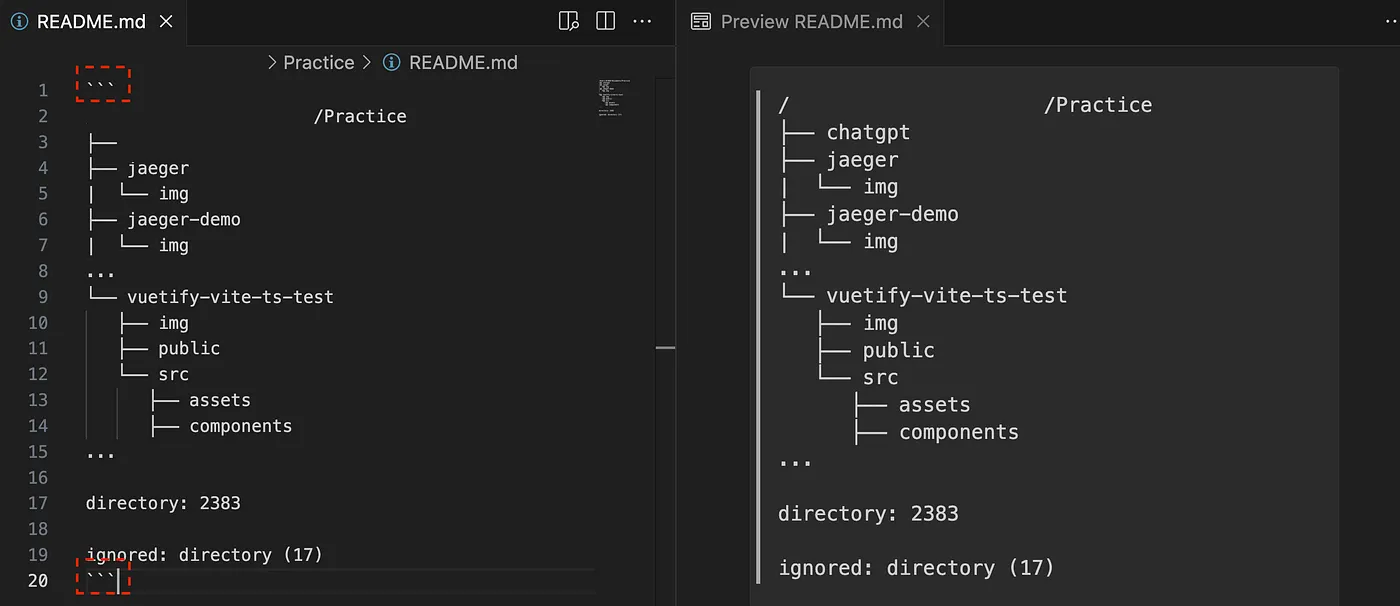
Task: Click 'src' on editor line 12
Action: click(x=174, y=375)
